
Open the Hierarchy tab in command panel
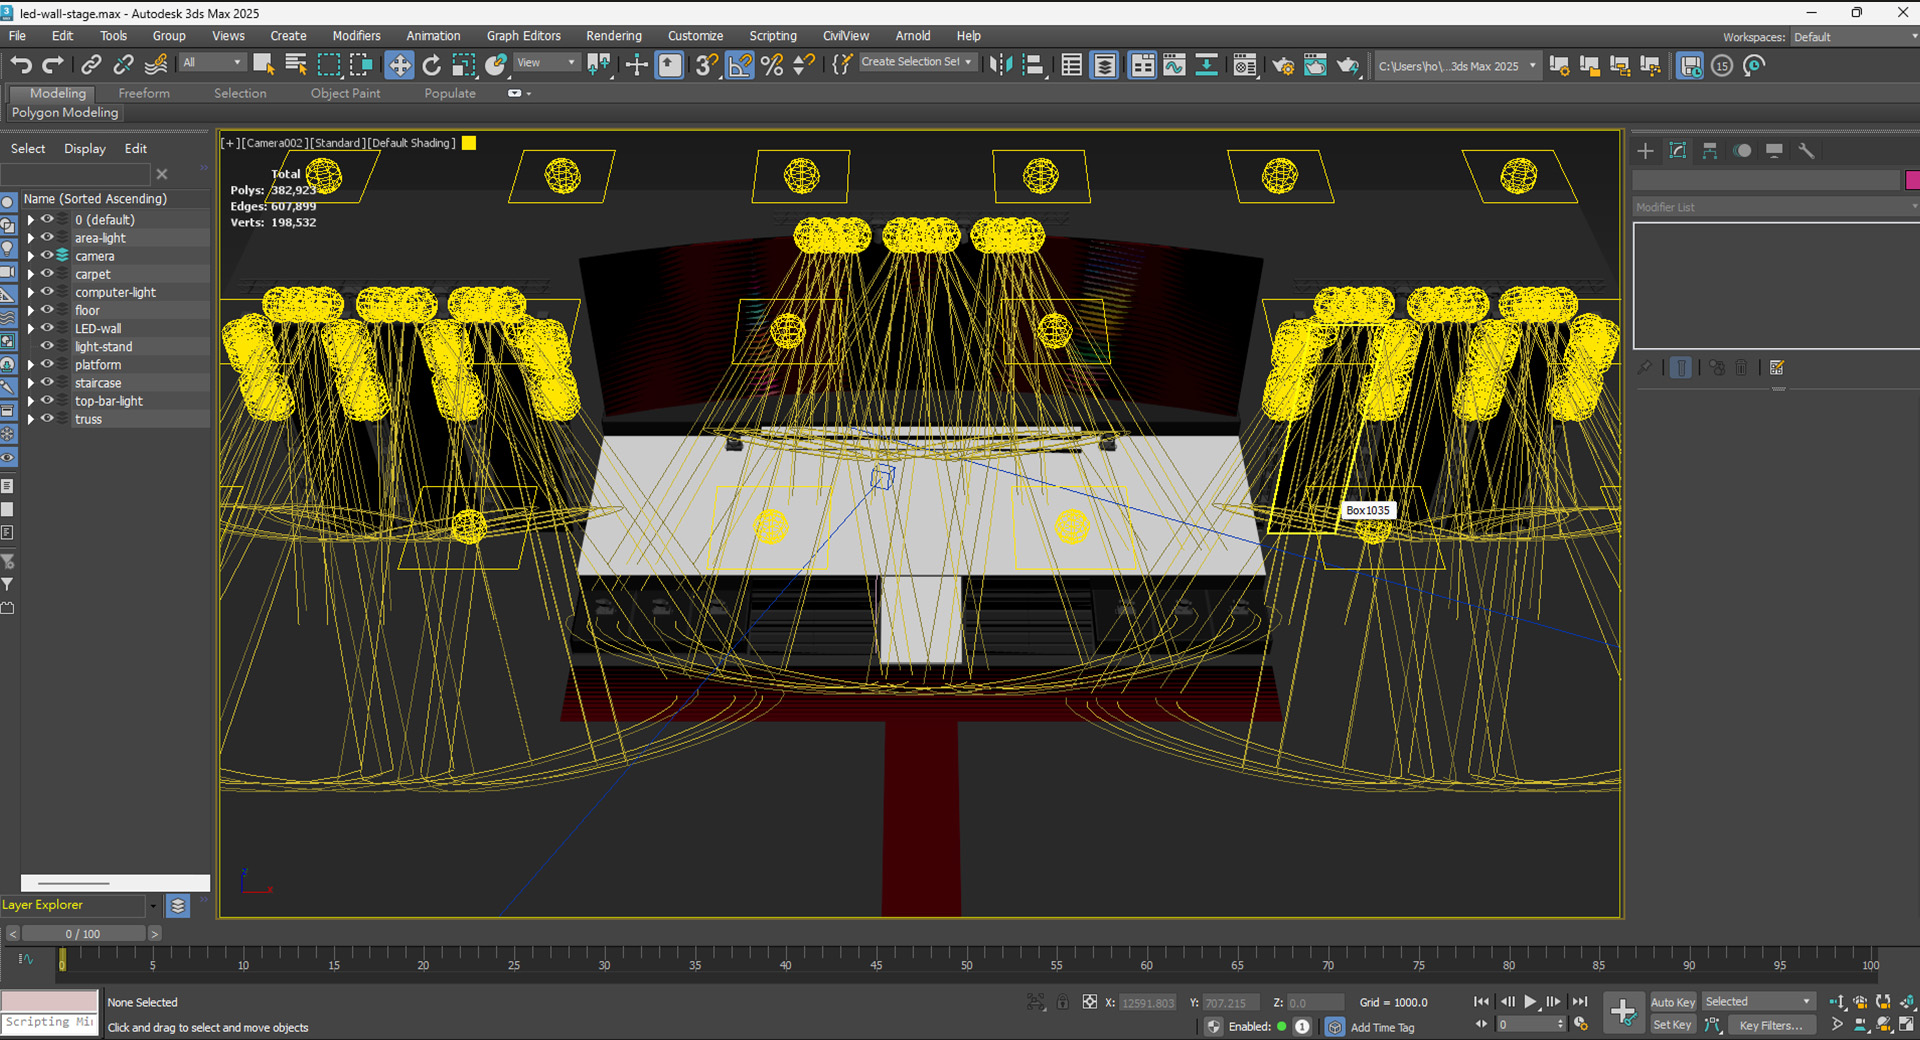tap(1710, 151)
